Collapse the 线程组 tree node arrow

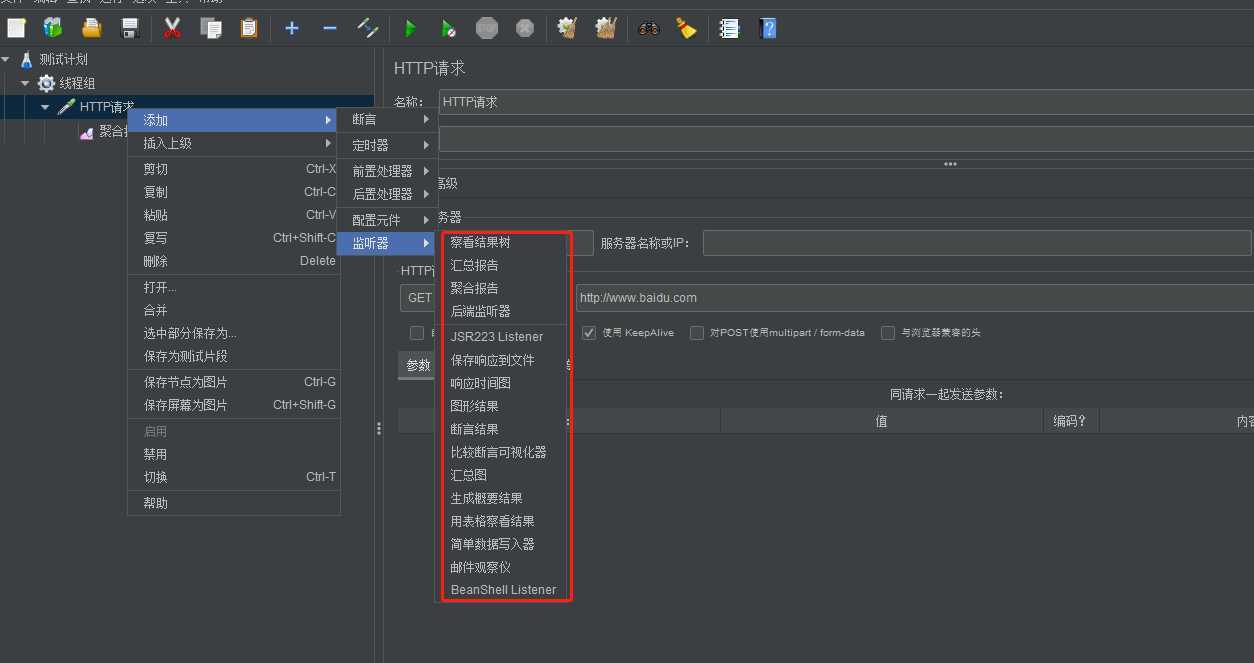click(25, 83)
